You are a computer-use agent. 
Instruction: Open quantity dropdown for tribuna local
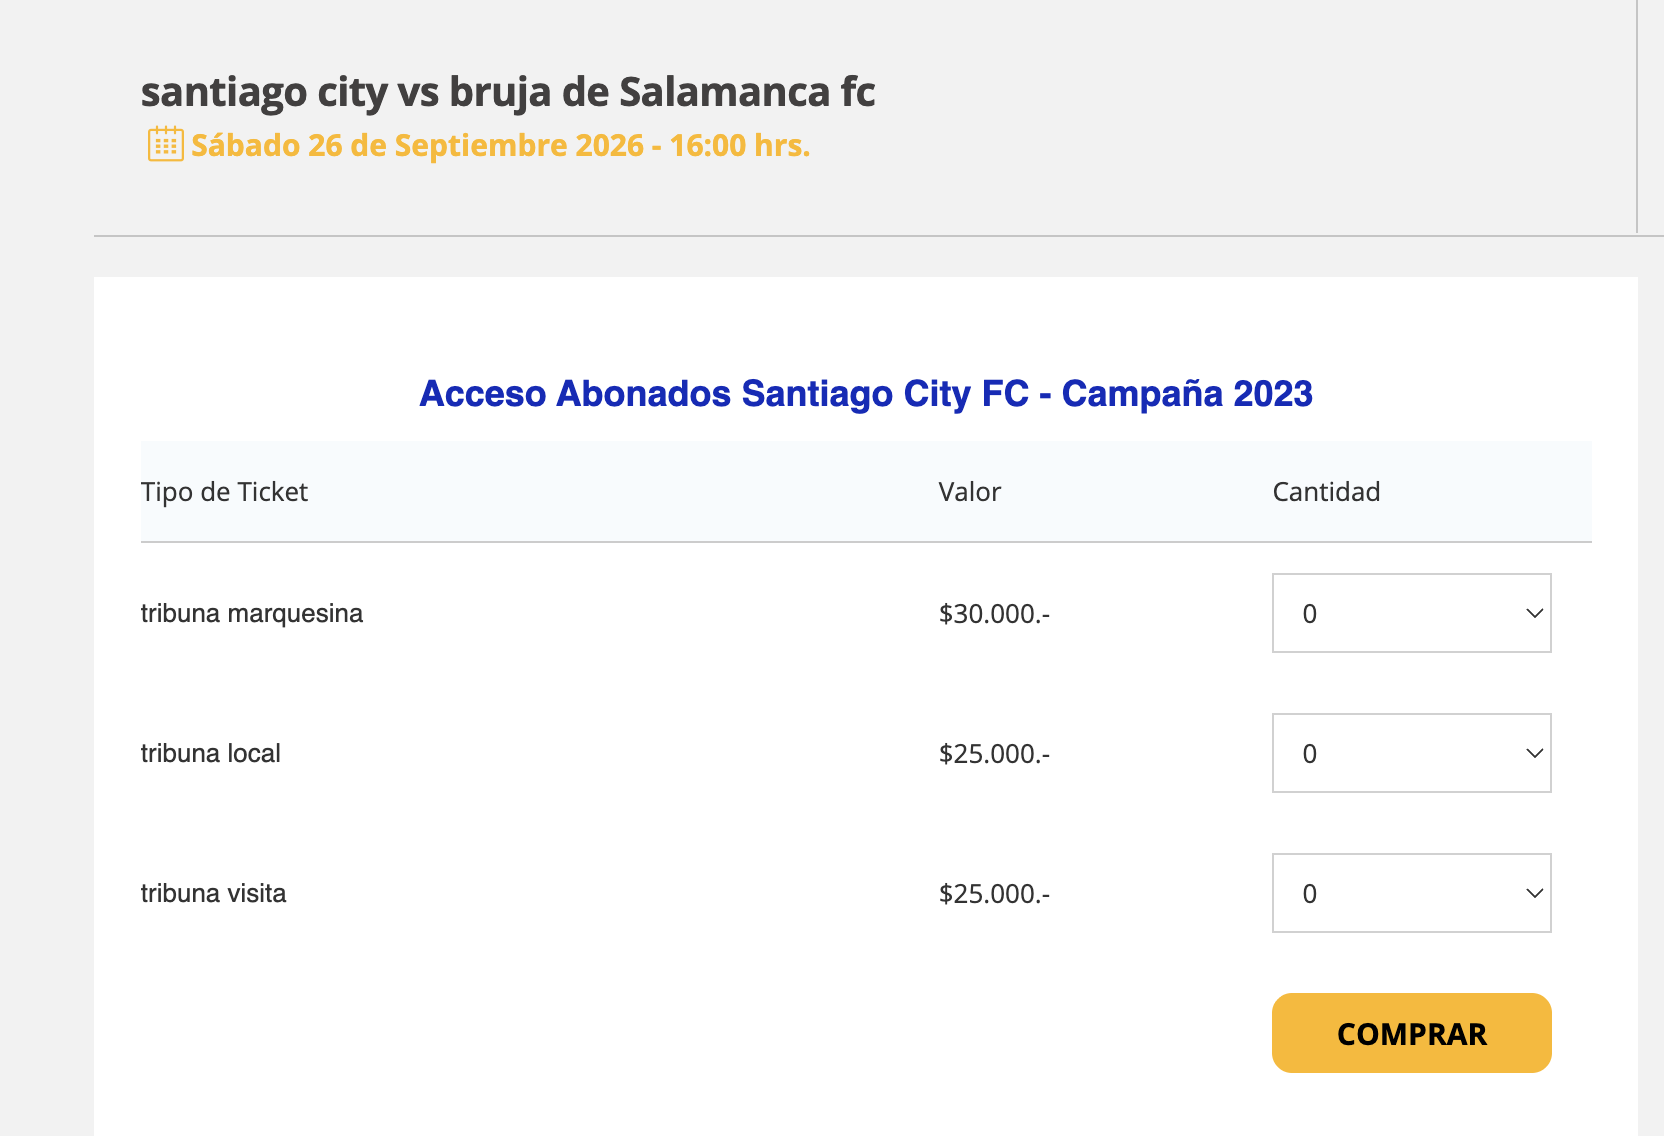(1411, 753)
